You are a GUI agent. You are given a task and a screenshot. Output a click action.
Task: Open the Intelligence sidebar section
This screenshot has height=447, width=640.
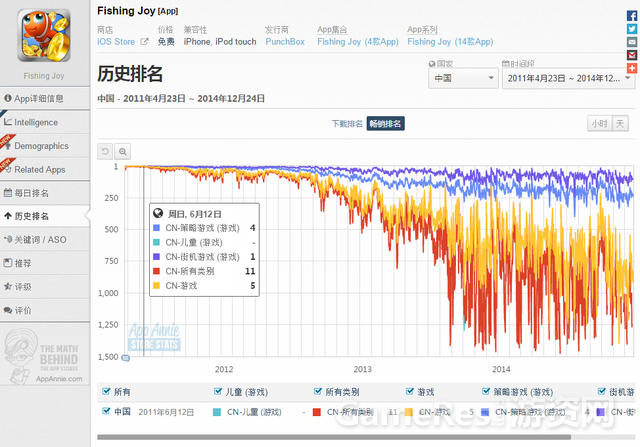45,122
